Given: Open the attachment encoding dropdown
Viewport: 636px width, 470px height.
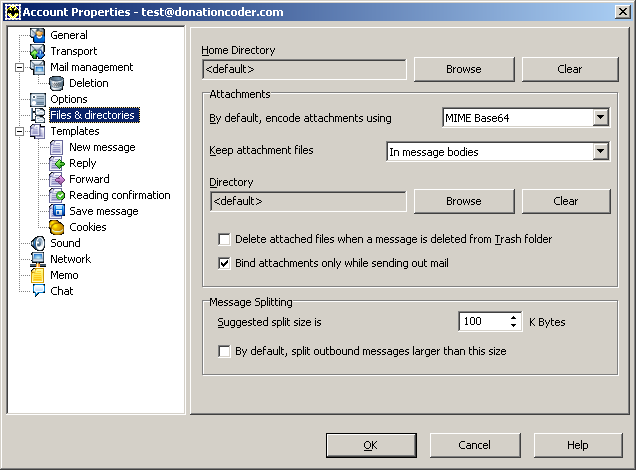Looking at the screenshot, I should coord(600,118).
